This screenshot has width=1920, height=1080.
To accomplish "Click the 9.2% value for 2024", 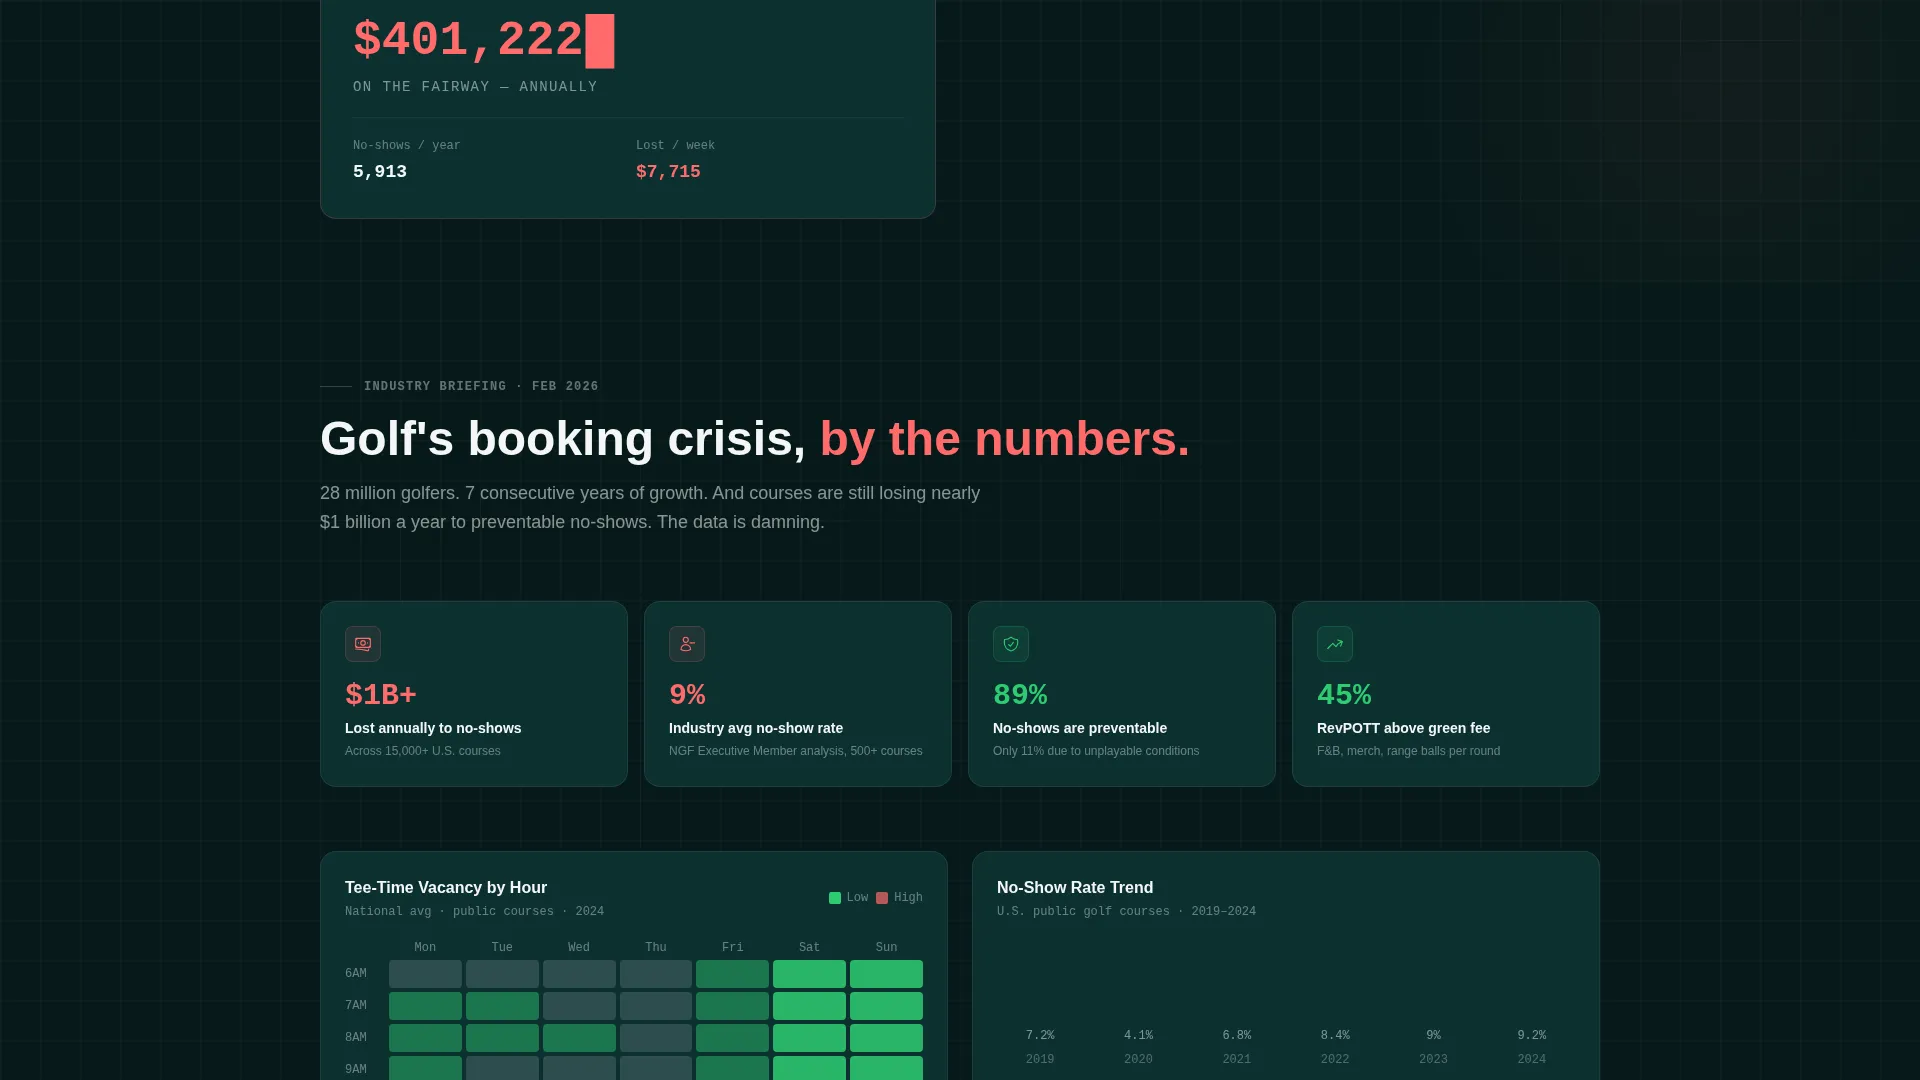I will point(1532,1036).
